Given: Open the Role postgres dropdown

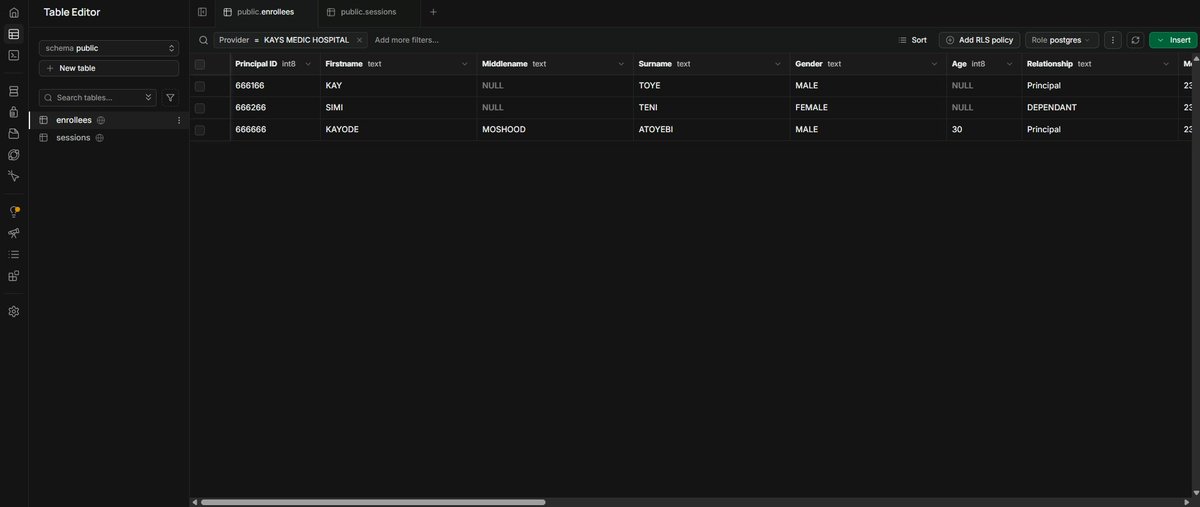Looking at the screenshot, I should click(x=1062, y=40).
